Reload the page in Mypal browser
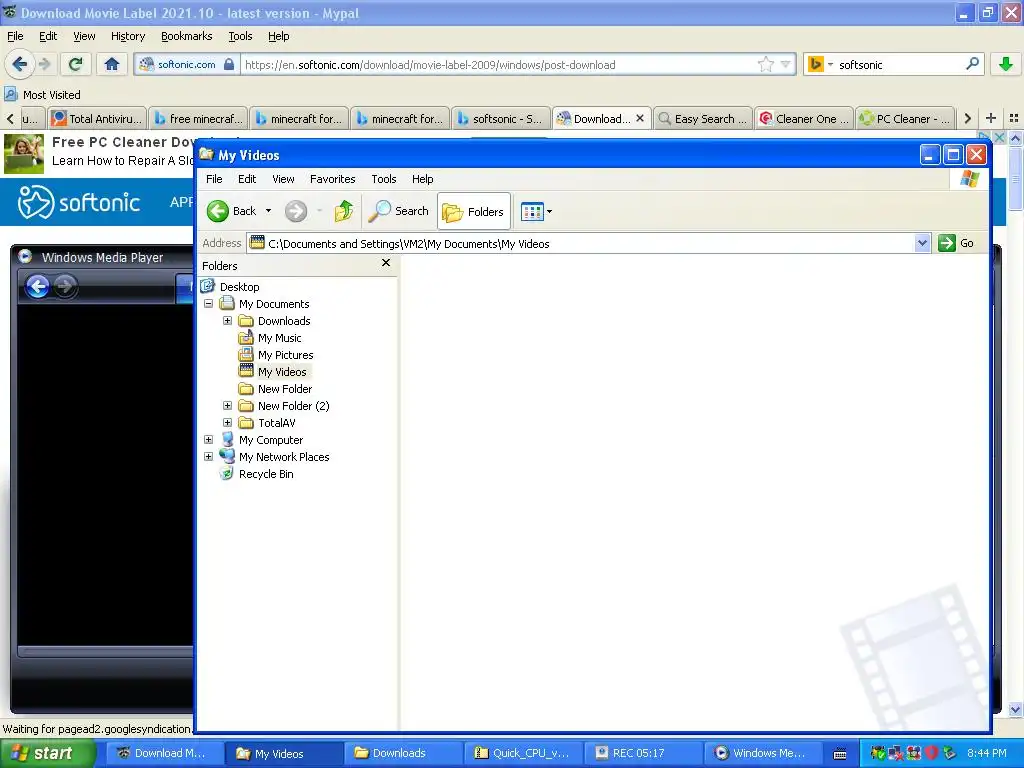 pyautogui.click(x=75, y=64)
